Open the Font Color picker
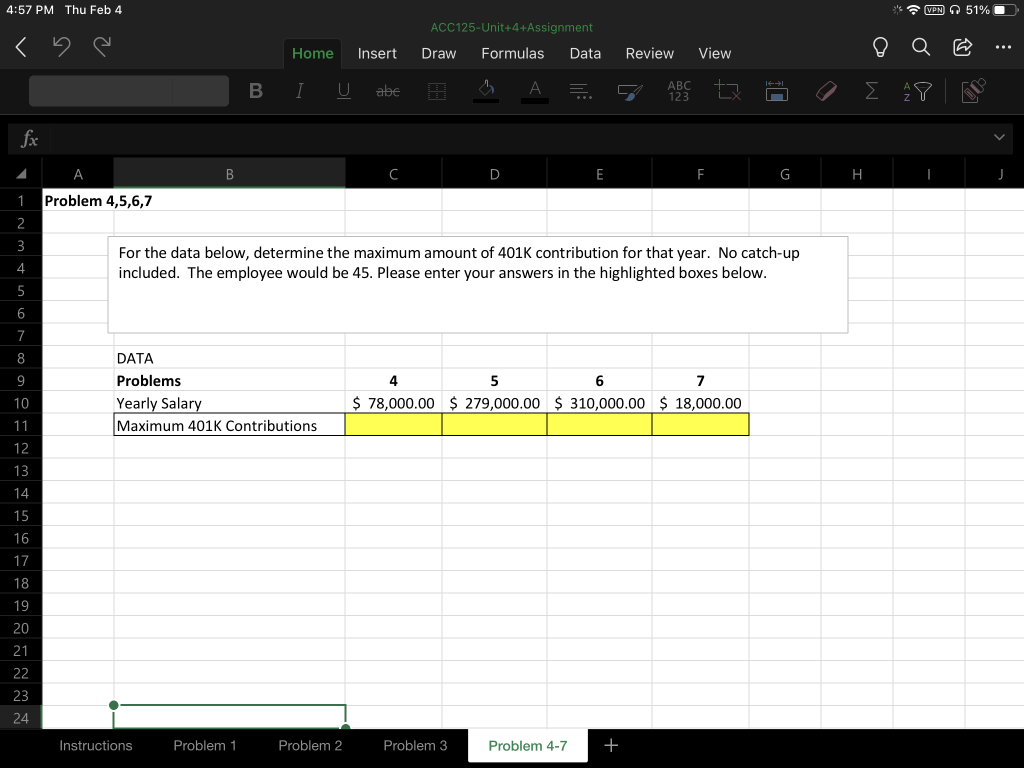Image resolution: width=1024 pixels, height=768 pixels. (535, 91)
